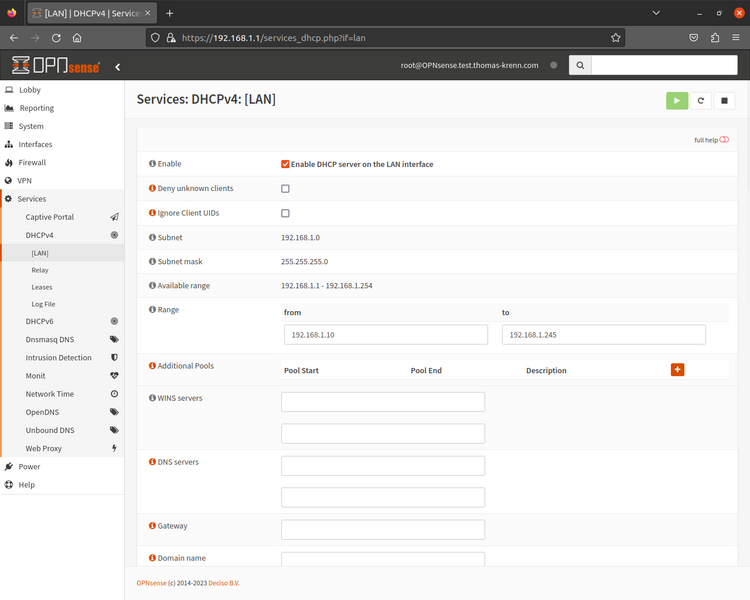Open the Deciso B.V. footer link
750x600 pixels.
click(x=224, y=583)
